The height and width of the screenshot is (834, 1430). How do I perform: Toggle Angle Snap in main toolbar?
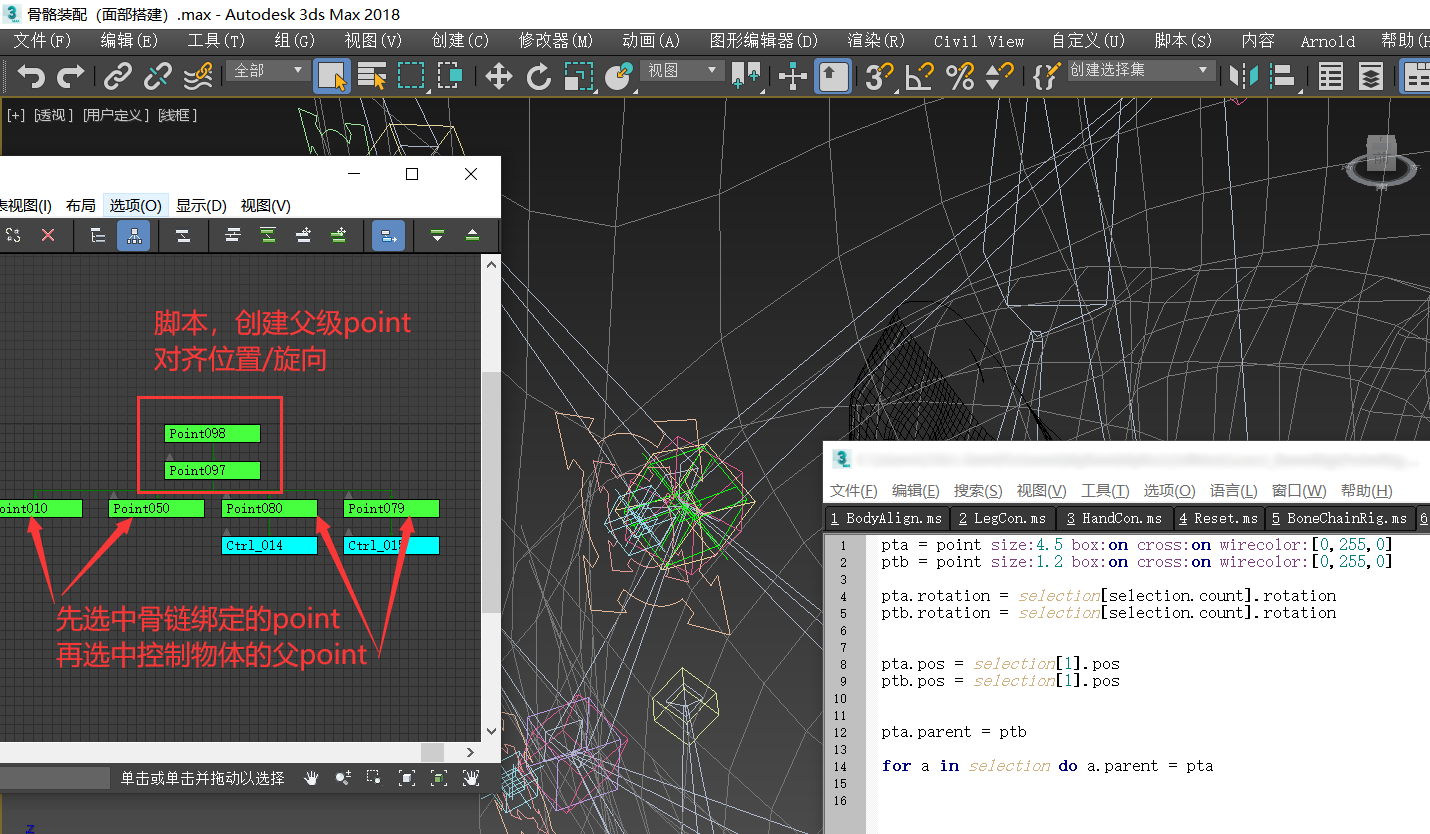tap(919, 76)
